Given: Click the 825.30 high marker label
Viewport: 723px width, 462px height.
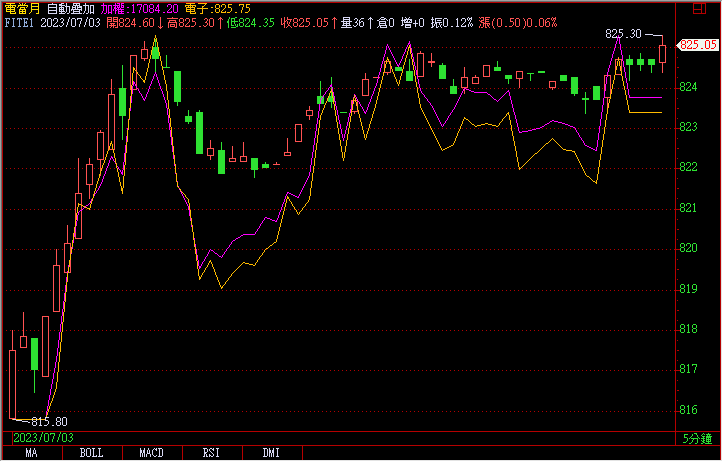Looking at the screenshot, I should [x=623, y=34].
